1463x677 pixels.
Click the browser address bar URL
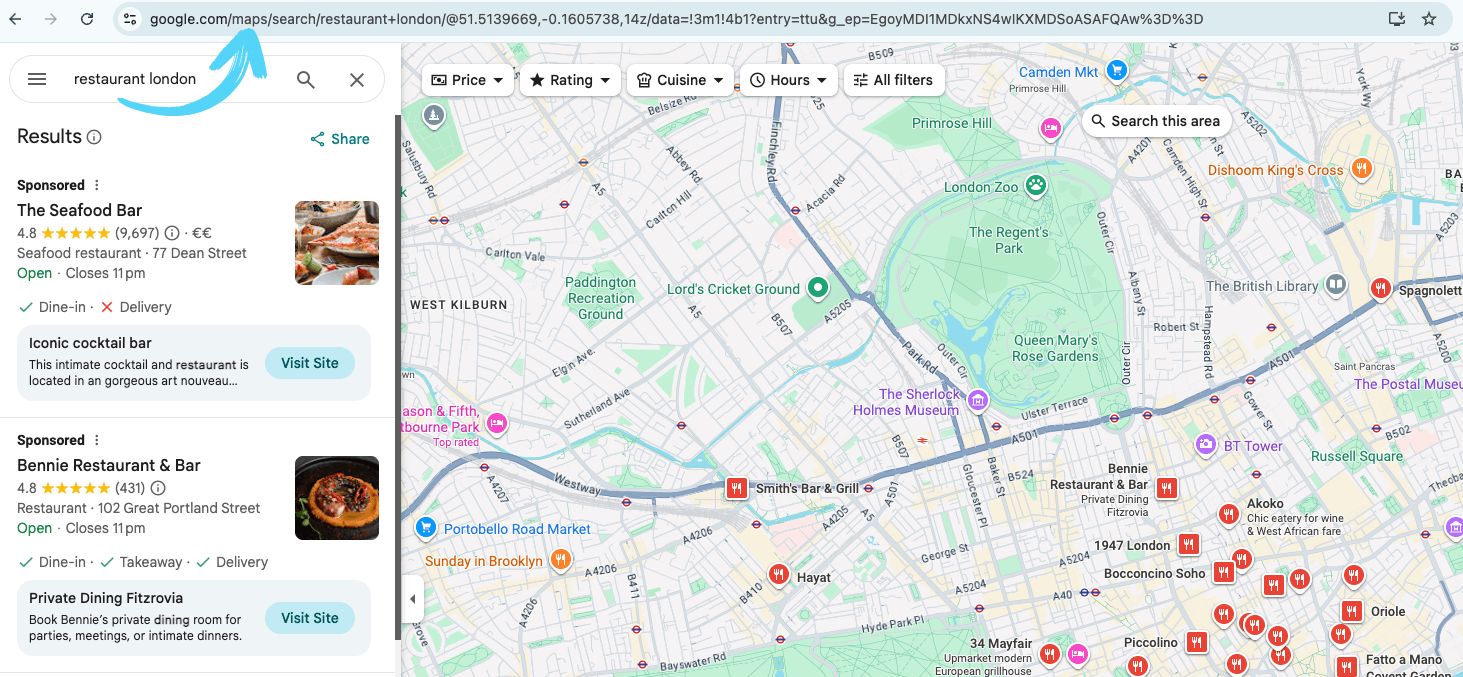[x=676, y=19]
